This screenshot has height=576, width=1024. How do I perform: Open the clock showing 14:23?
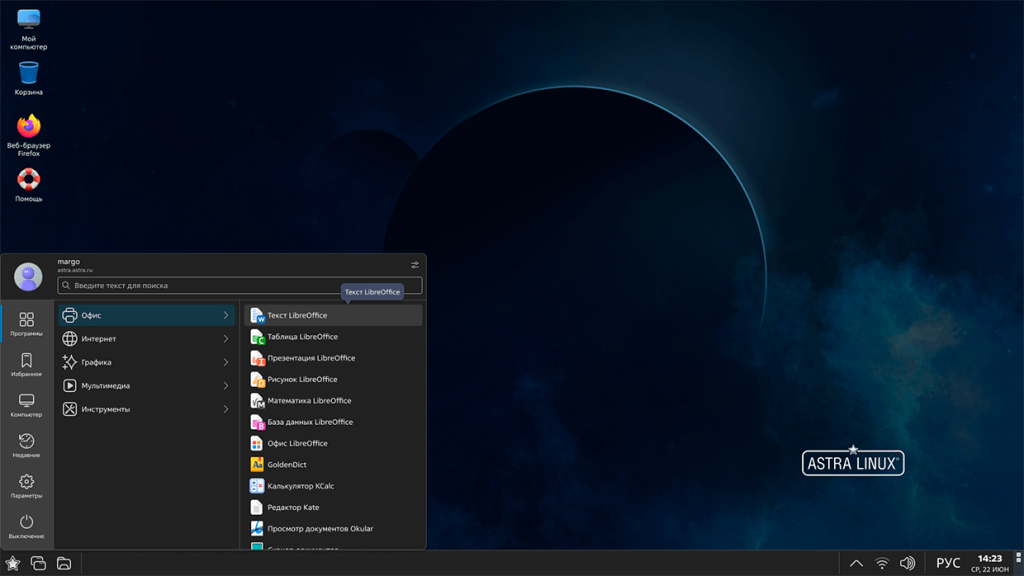pyautogui.click(x=989, y=563)
